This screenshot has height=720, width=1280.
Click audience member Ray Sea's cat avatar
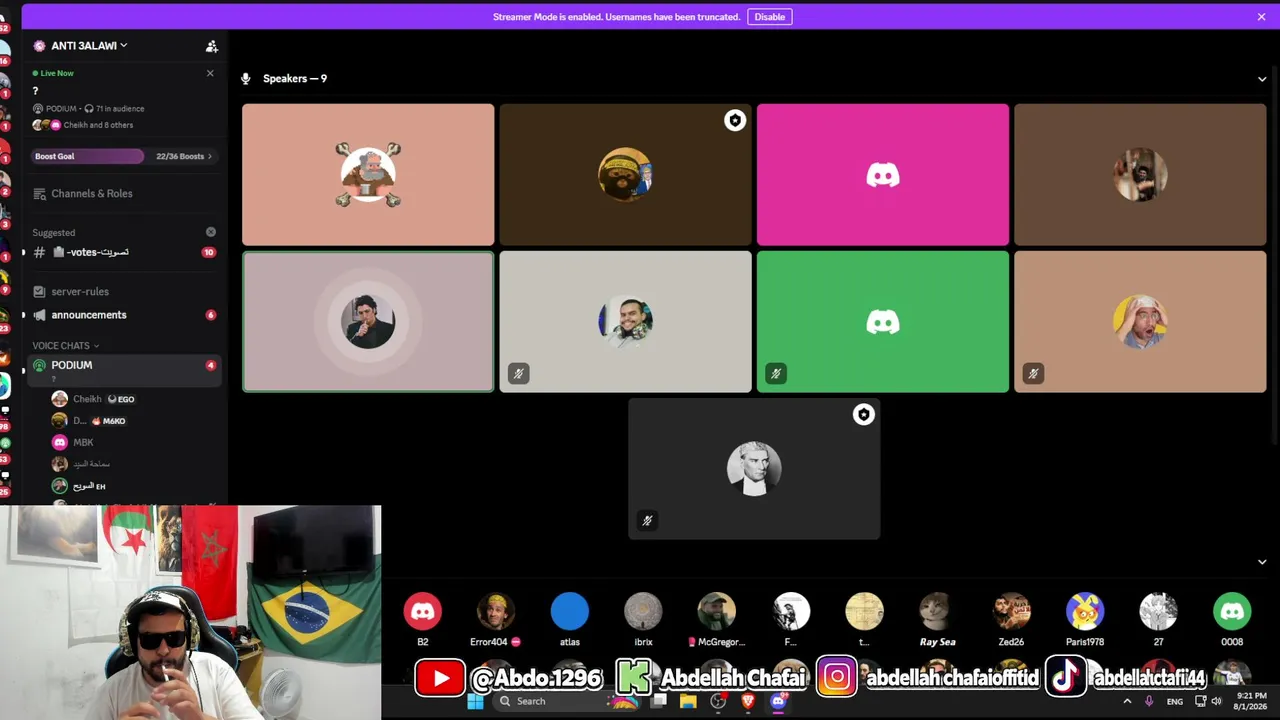[938, 612]
